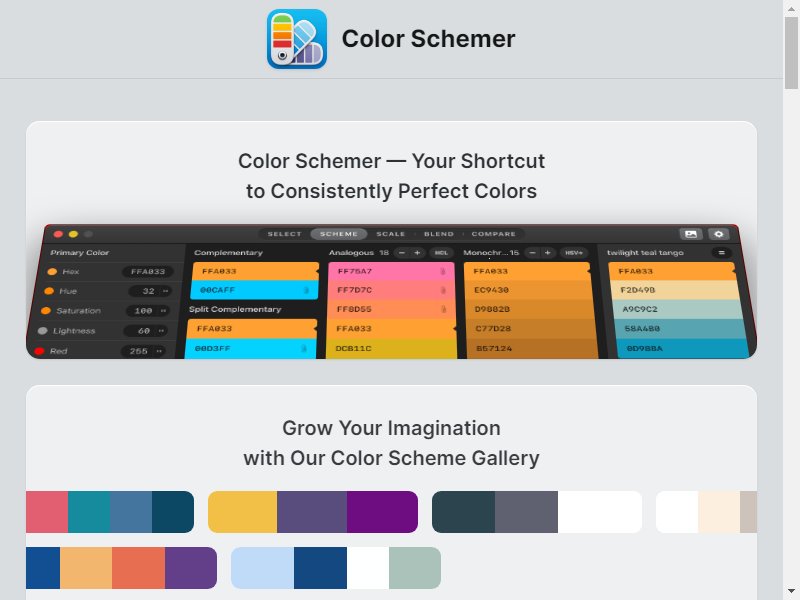Image resolution: width=800 pixels, height=600 pixels.
Task: Click the page vertical scrollbar thumb
Action: tap(791, 53)
